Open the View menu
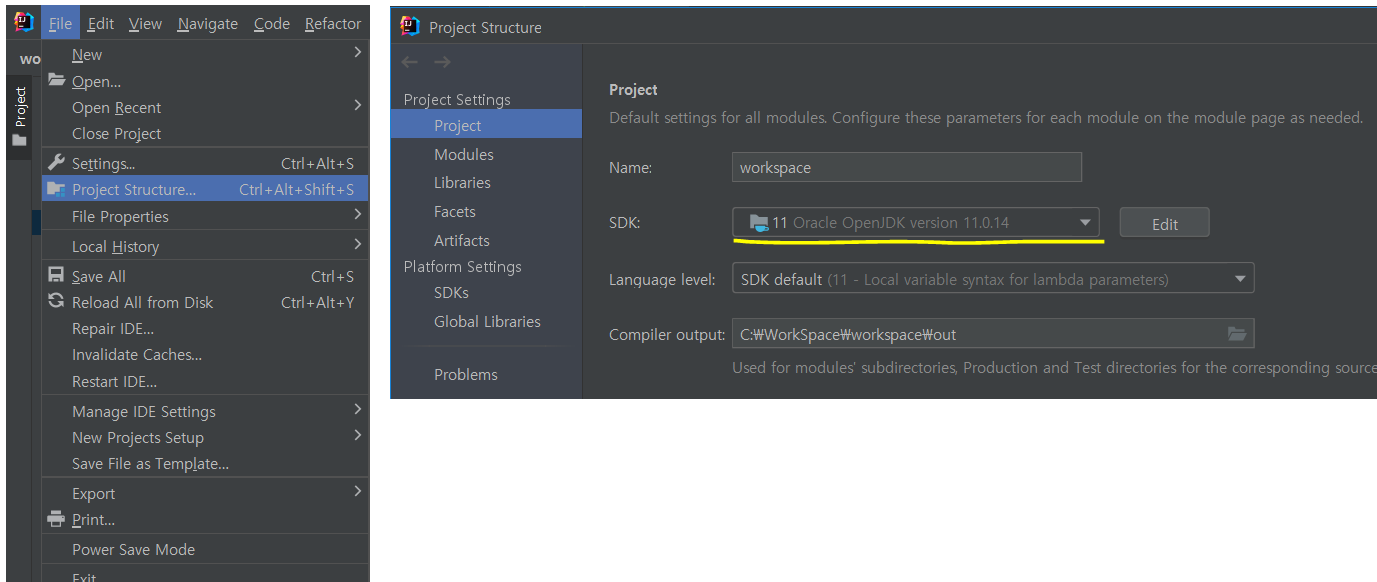Screen dimensions: 1377x582 pos(145,23)
